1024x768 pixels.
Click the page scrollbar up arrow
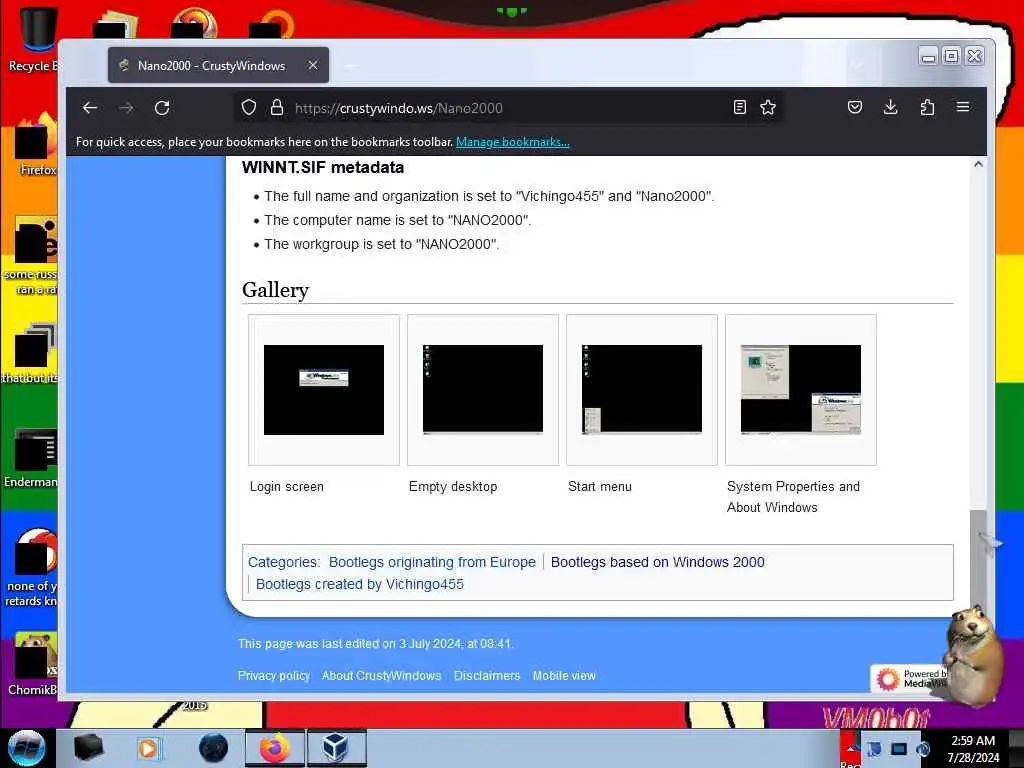978,165
